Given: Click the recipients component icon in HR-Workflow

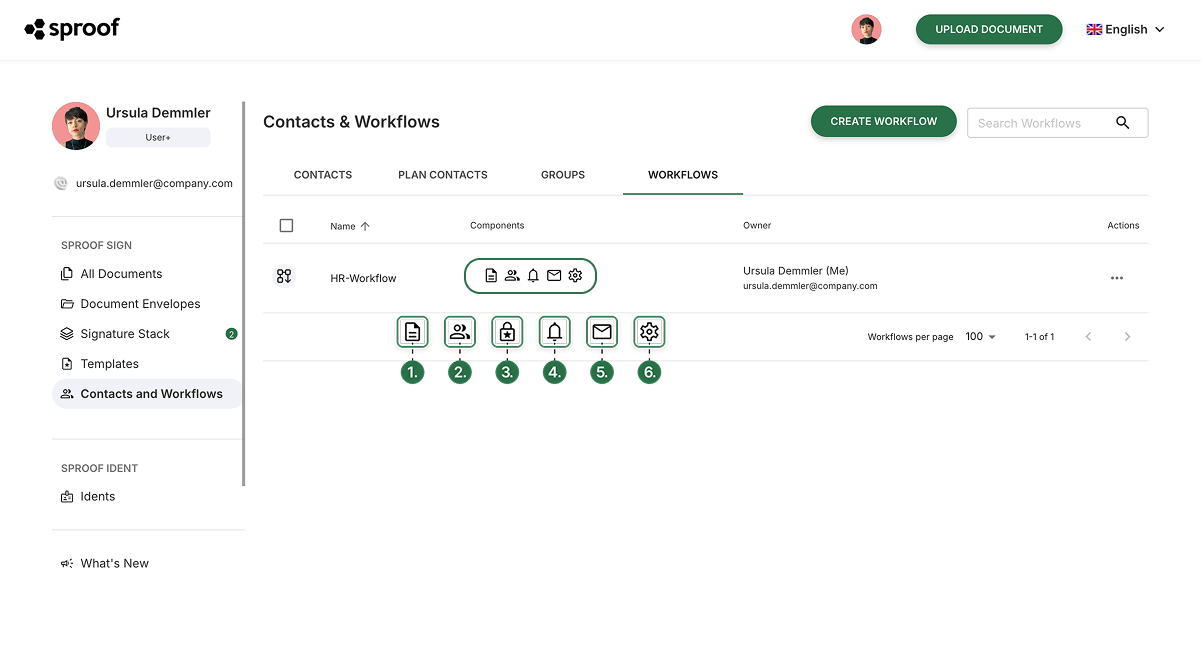Looking at the screenshot, I should point(512,276).
